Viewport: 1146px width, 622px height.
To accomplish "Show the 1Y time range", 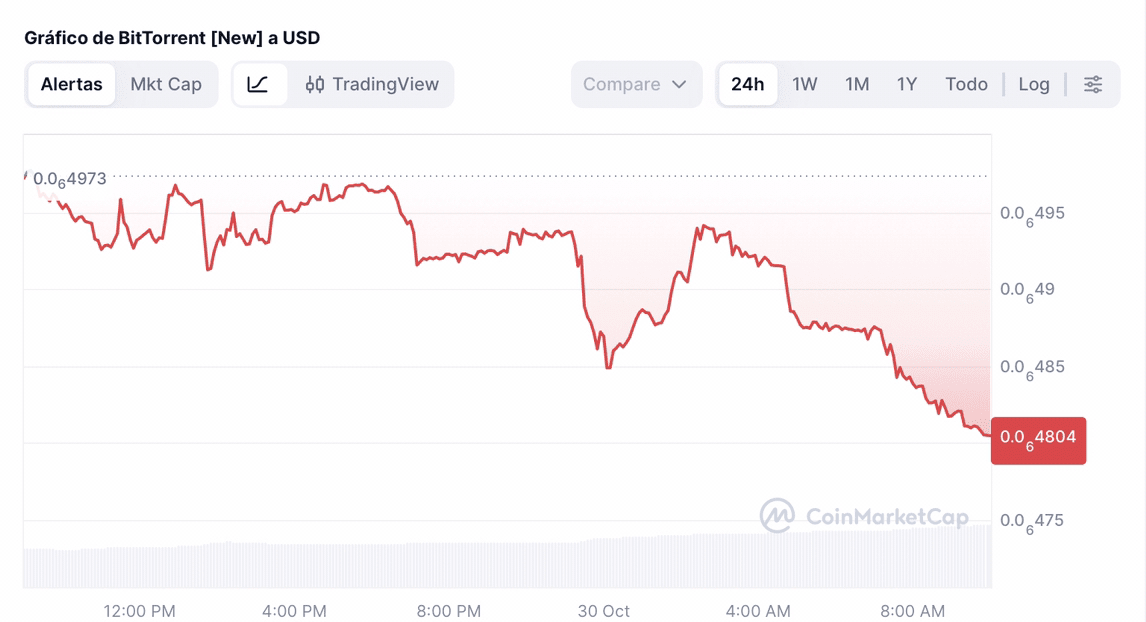I will point(907,84).
